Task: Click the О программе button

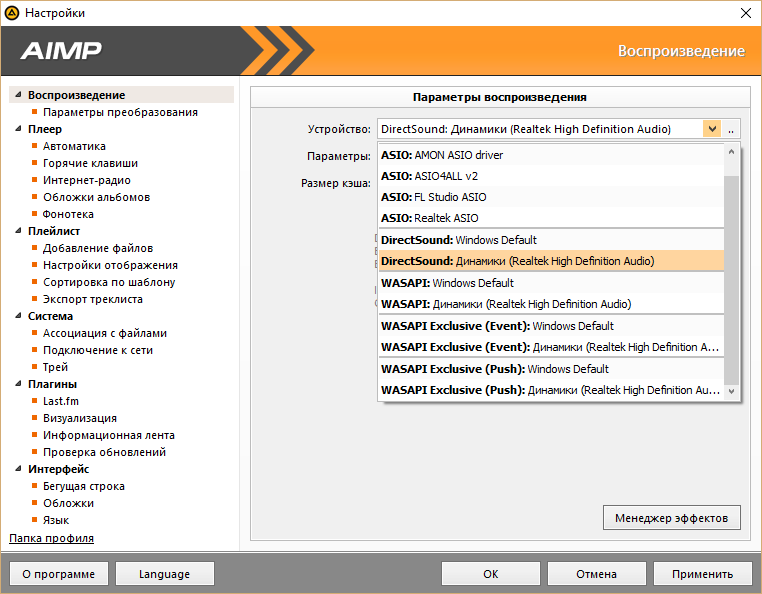Action: coord(58,574)
